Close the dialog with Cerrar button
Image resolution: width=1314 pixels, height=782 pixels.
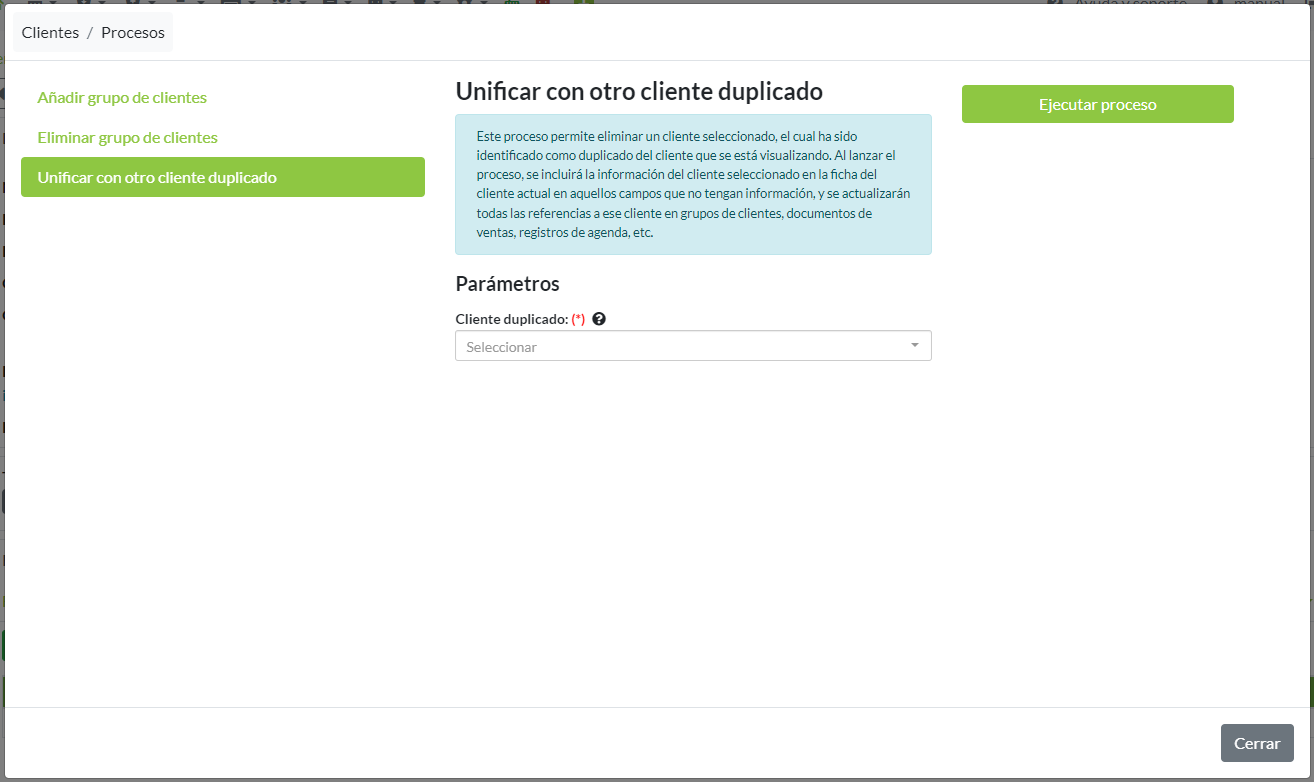point(1256,743)
